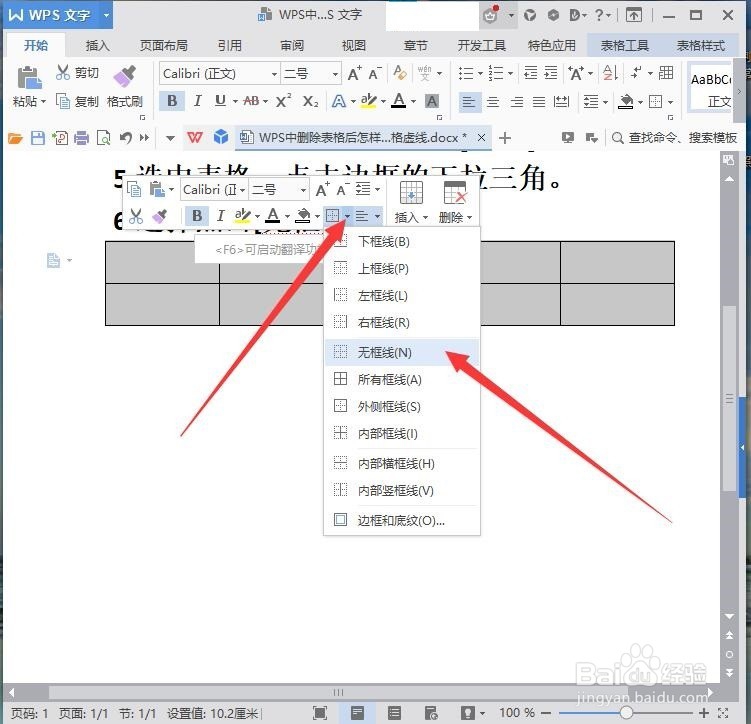
Task: Right align paragraph in ribbon
Action: [x=516, y=102]
